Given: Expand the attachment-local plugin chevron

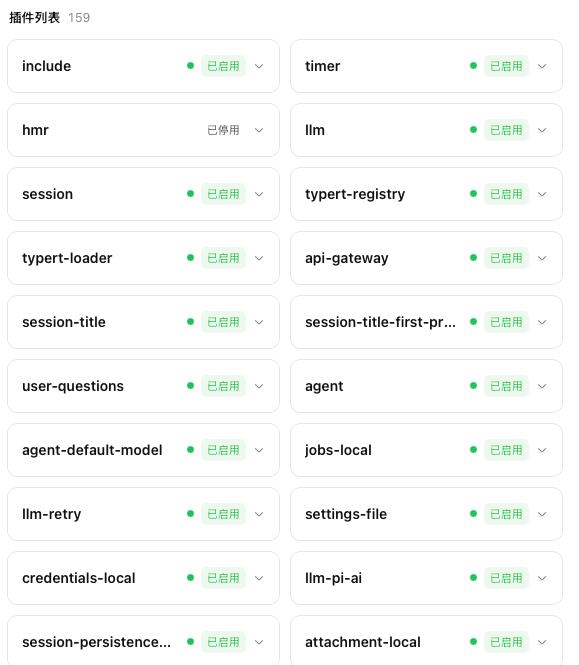Looking at the screenshot, I should (542, 642).
